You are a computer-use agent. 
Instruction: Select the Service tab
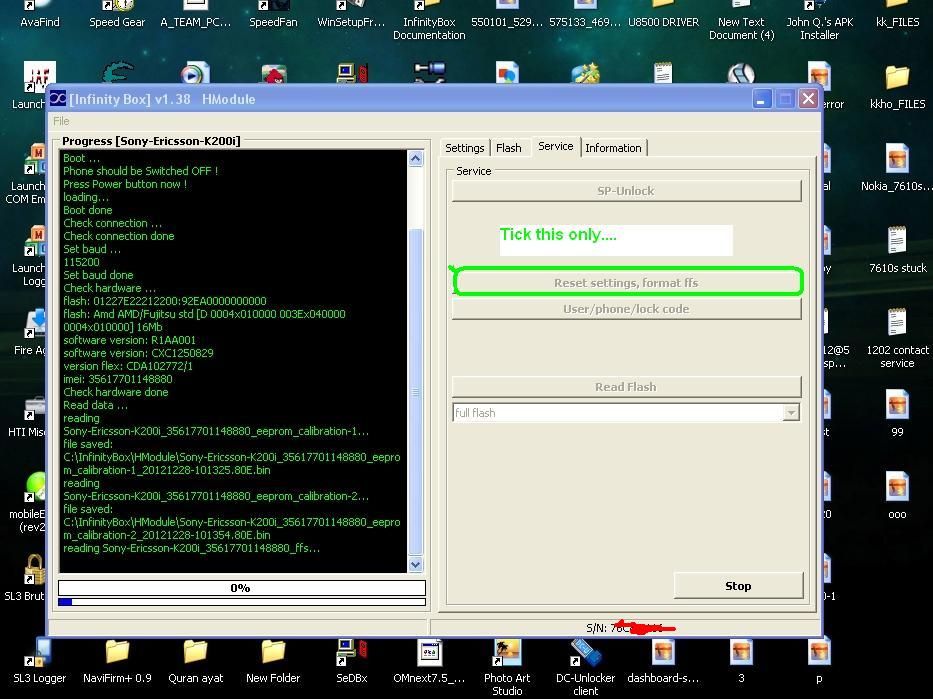pos(556,146)
